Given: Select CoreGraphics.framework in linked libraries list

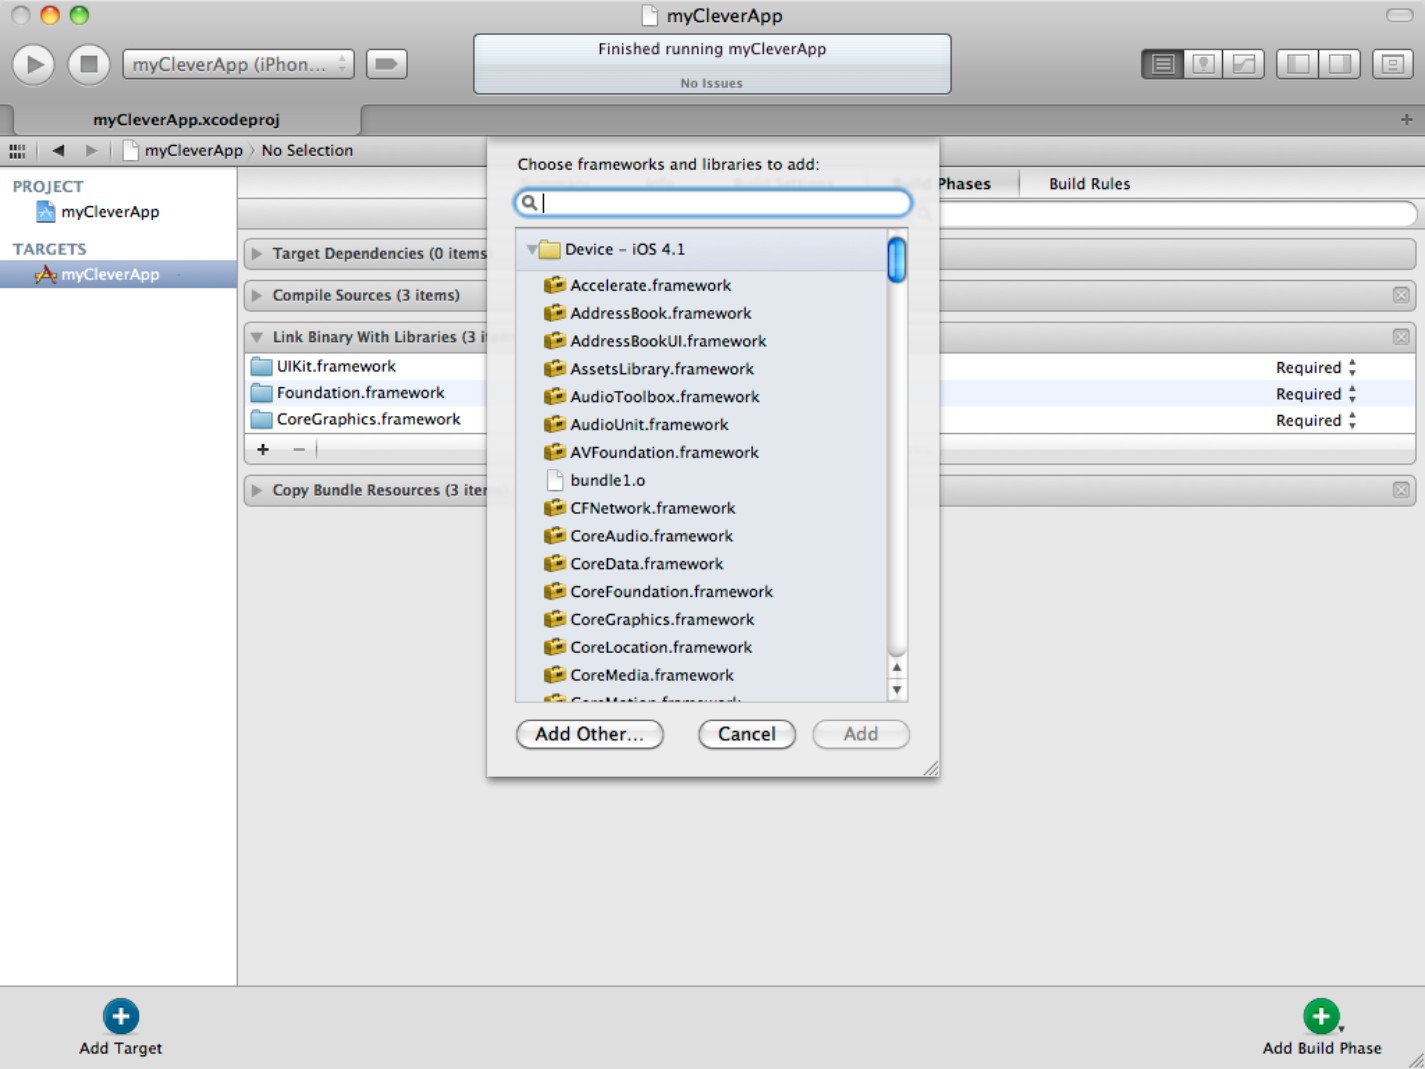Looking at the screenshot, I should point(368,420).
